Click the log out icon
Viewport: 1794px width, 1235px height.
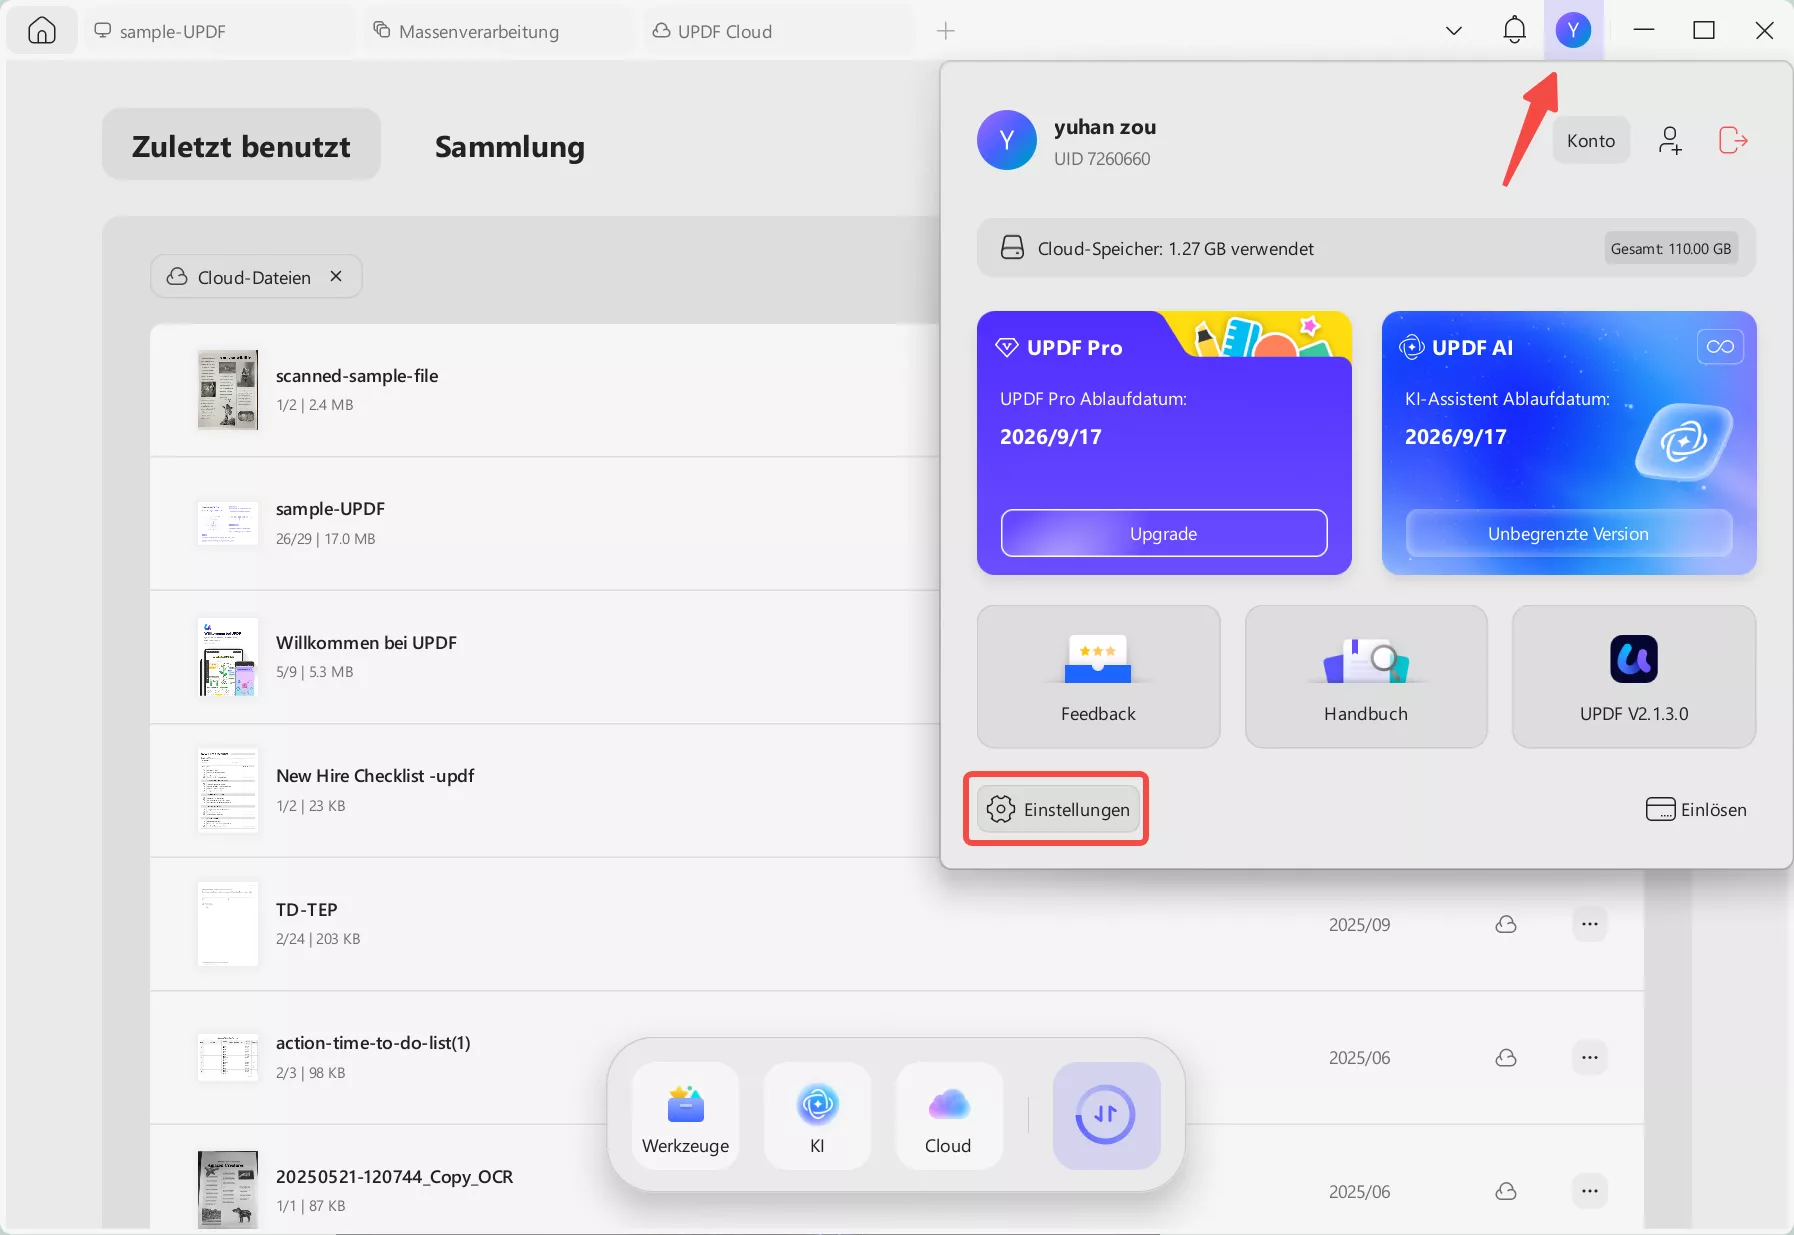point(1733,140)
